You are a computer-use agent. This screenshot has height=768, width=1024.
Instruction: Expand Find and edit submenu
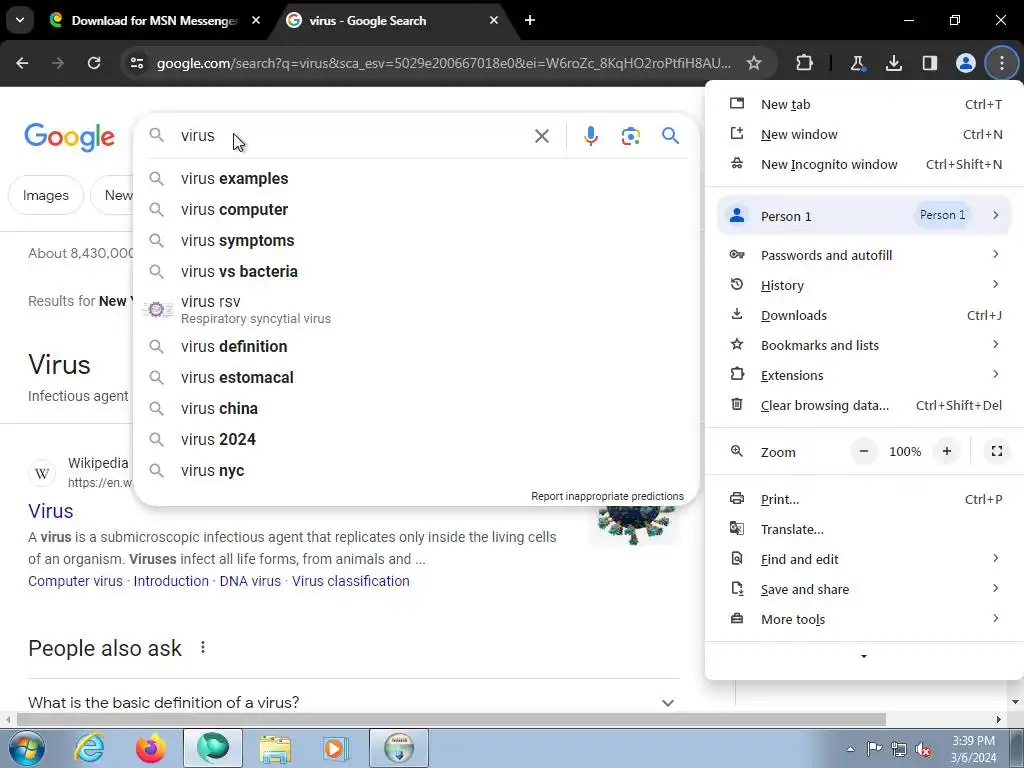(x=864, y=560)
